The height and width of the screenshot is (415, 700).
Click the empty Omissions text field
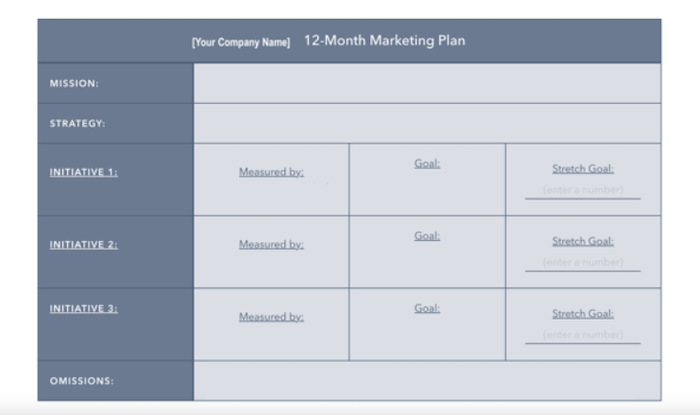tap(427, 381)
